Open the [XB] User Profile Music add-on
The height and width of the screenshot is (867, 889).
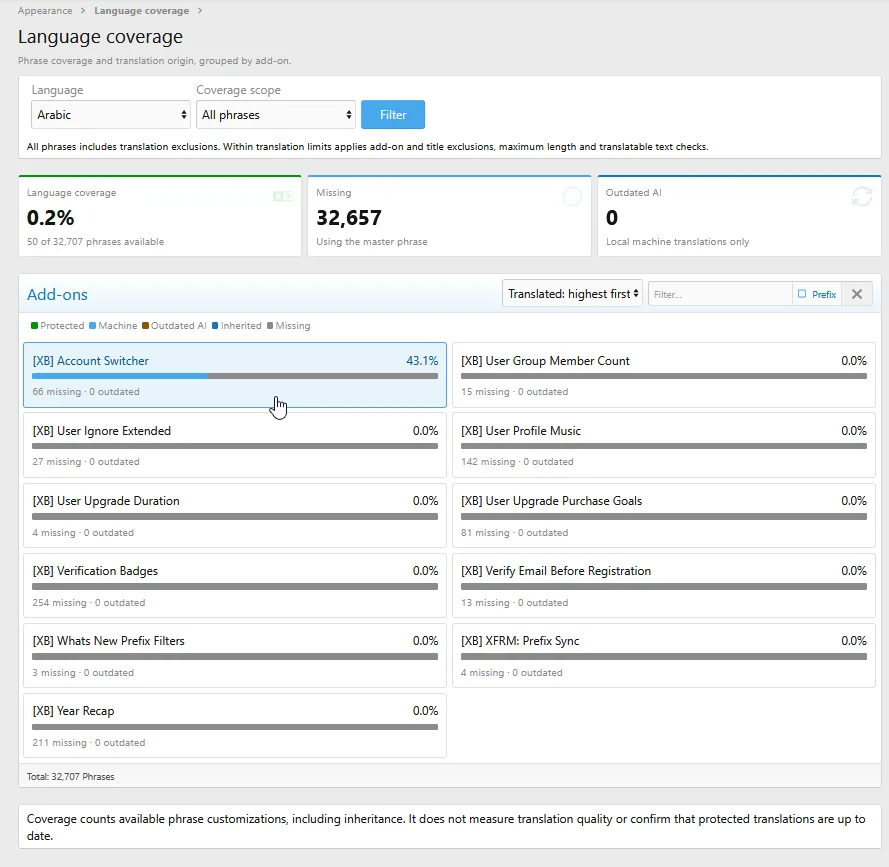tap(663, 445)
